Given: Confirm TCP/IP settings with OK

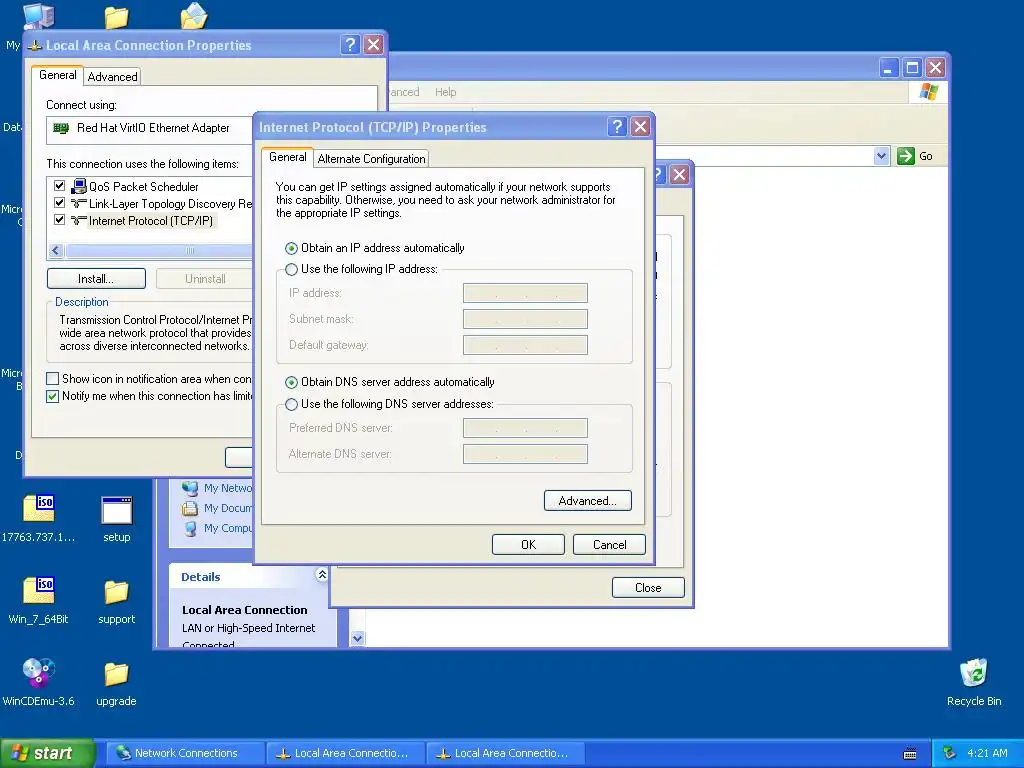Looking at the screenshot, I should [528, 545].
